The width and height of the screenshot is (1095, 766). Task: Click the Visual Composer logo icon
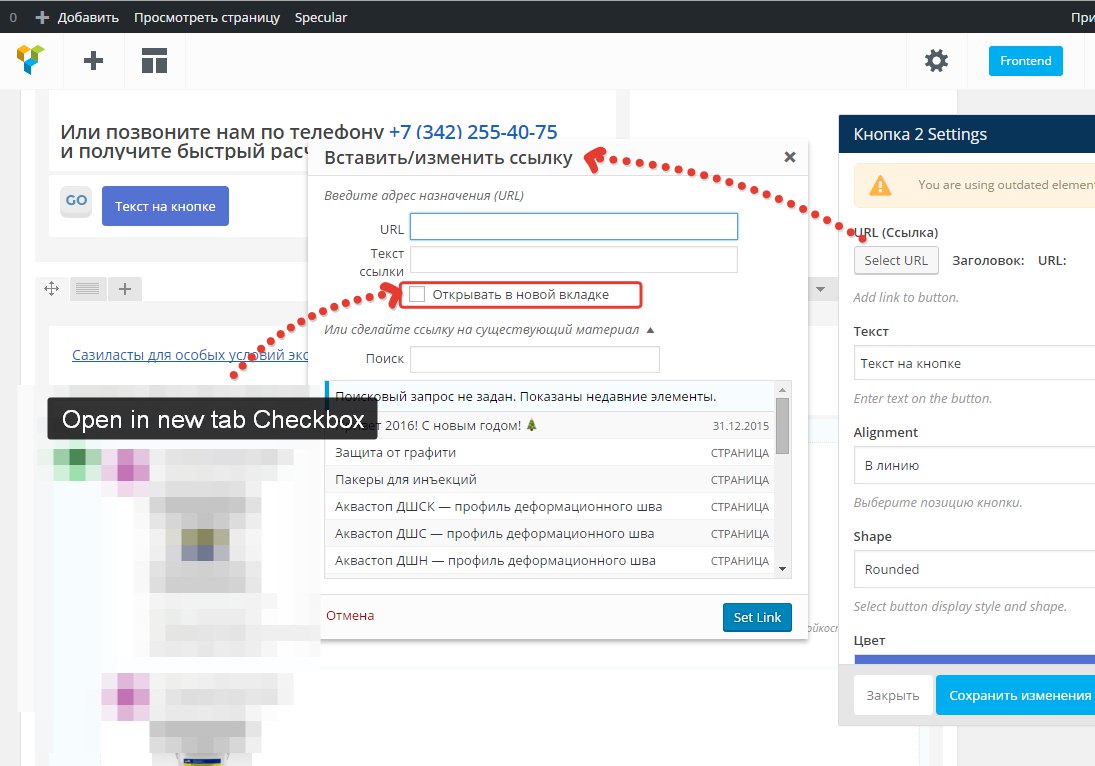point(30,59)
